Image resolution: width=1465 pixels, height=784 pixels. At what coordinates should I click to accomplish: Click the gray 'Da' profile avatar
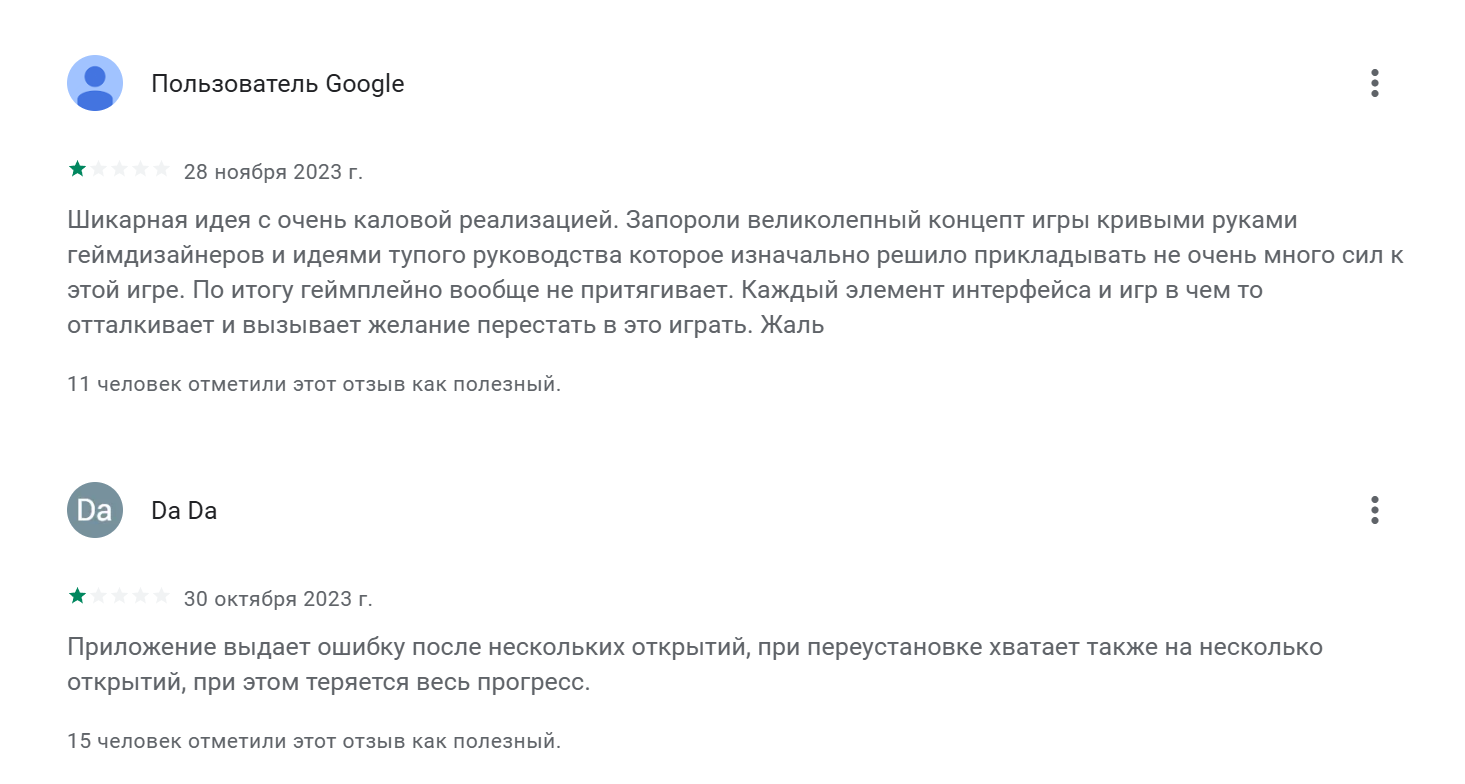95,510
